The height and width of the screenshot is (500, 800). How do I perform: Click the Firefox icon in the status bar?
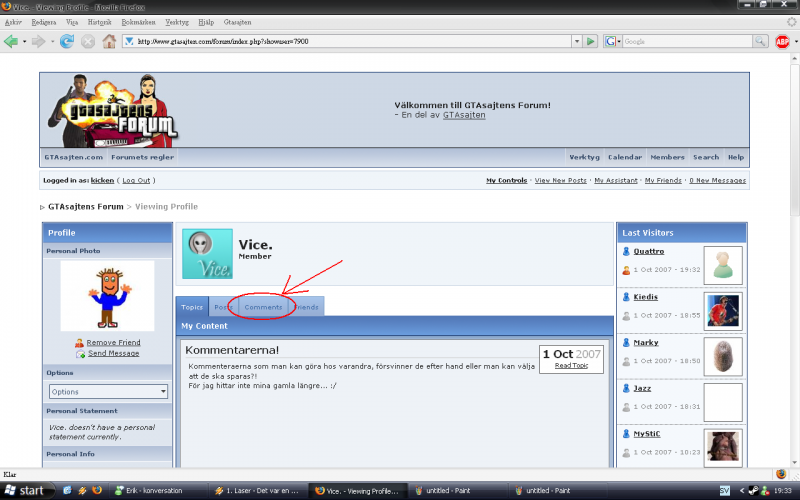coord(781,474)
